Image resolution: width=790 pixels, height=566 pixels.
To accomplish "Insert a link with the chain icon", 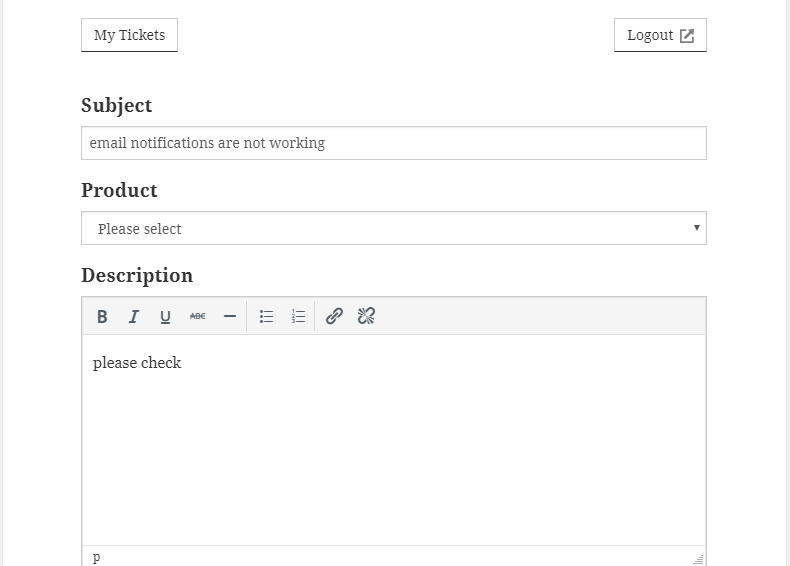I will [334, 317].
